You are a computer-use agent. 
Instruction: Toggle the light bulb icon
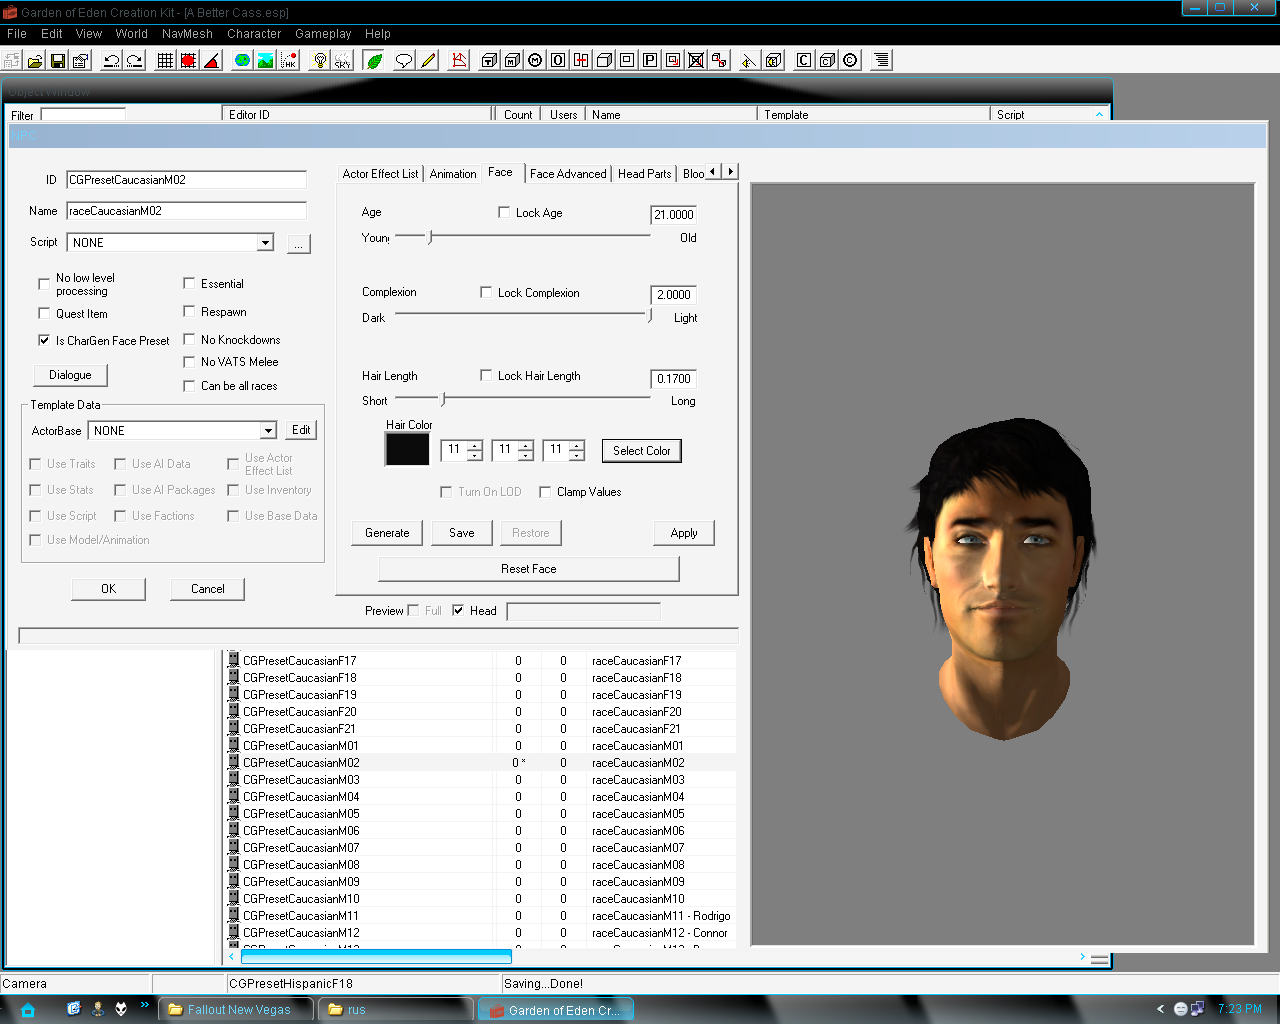320,61
